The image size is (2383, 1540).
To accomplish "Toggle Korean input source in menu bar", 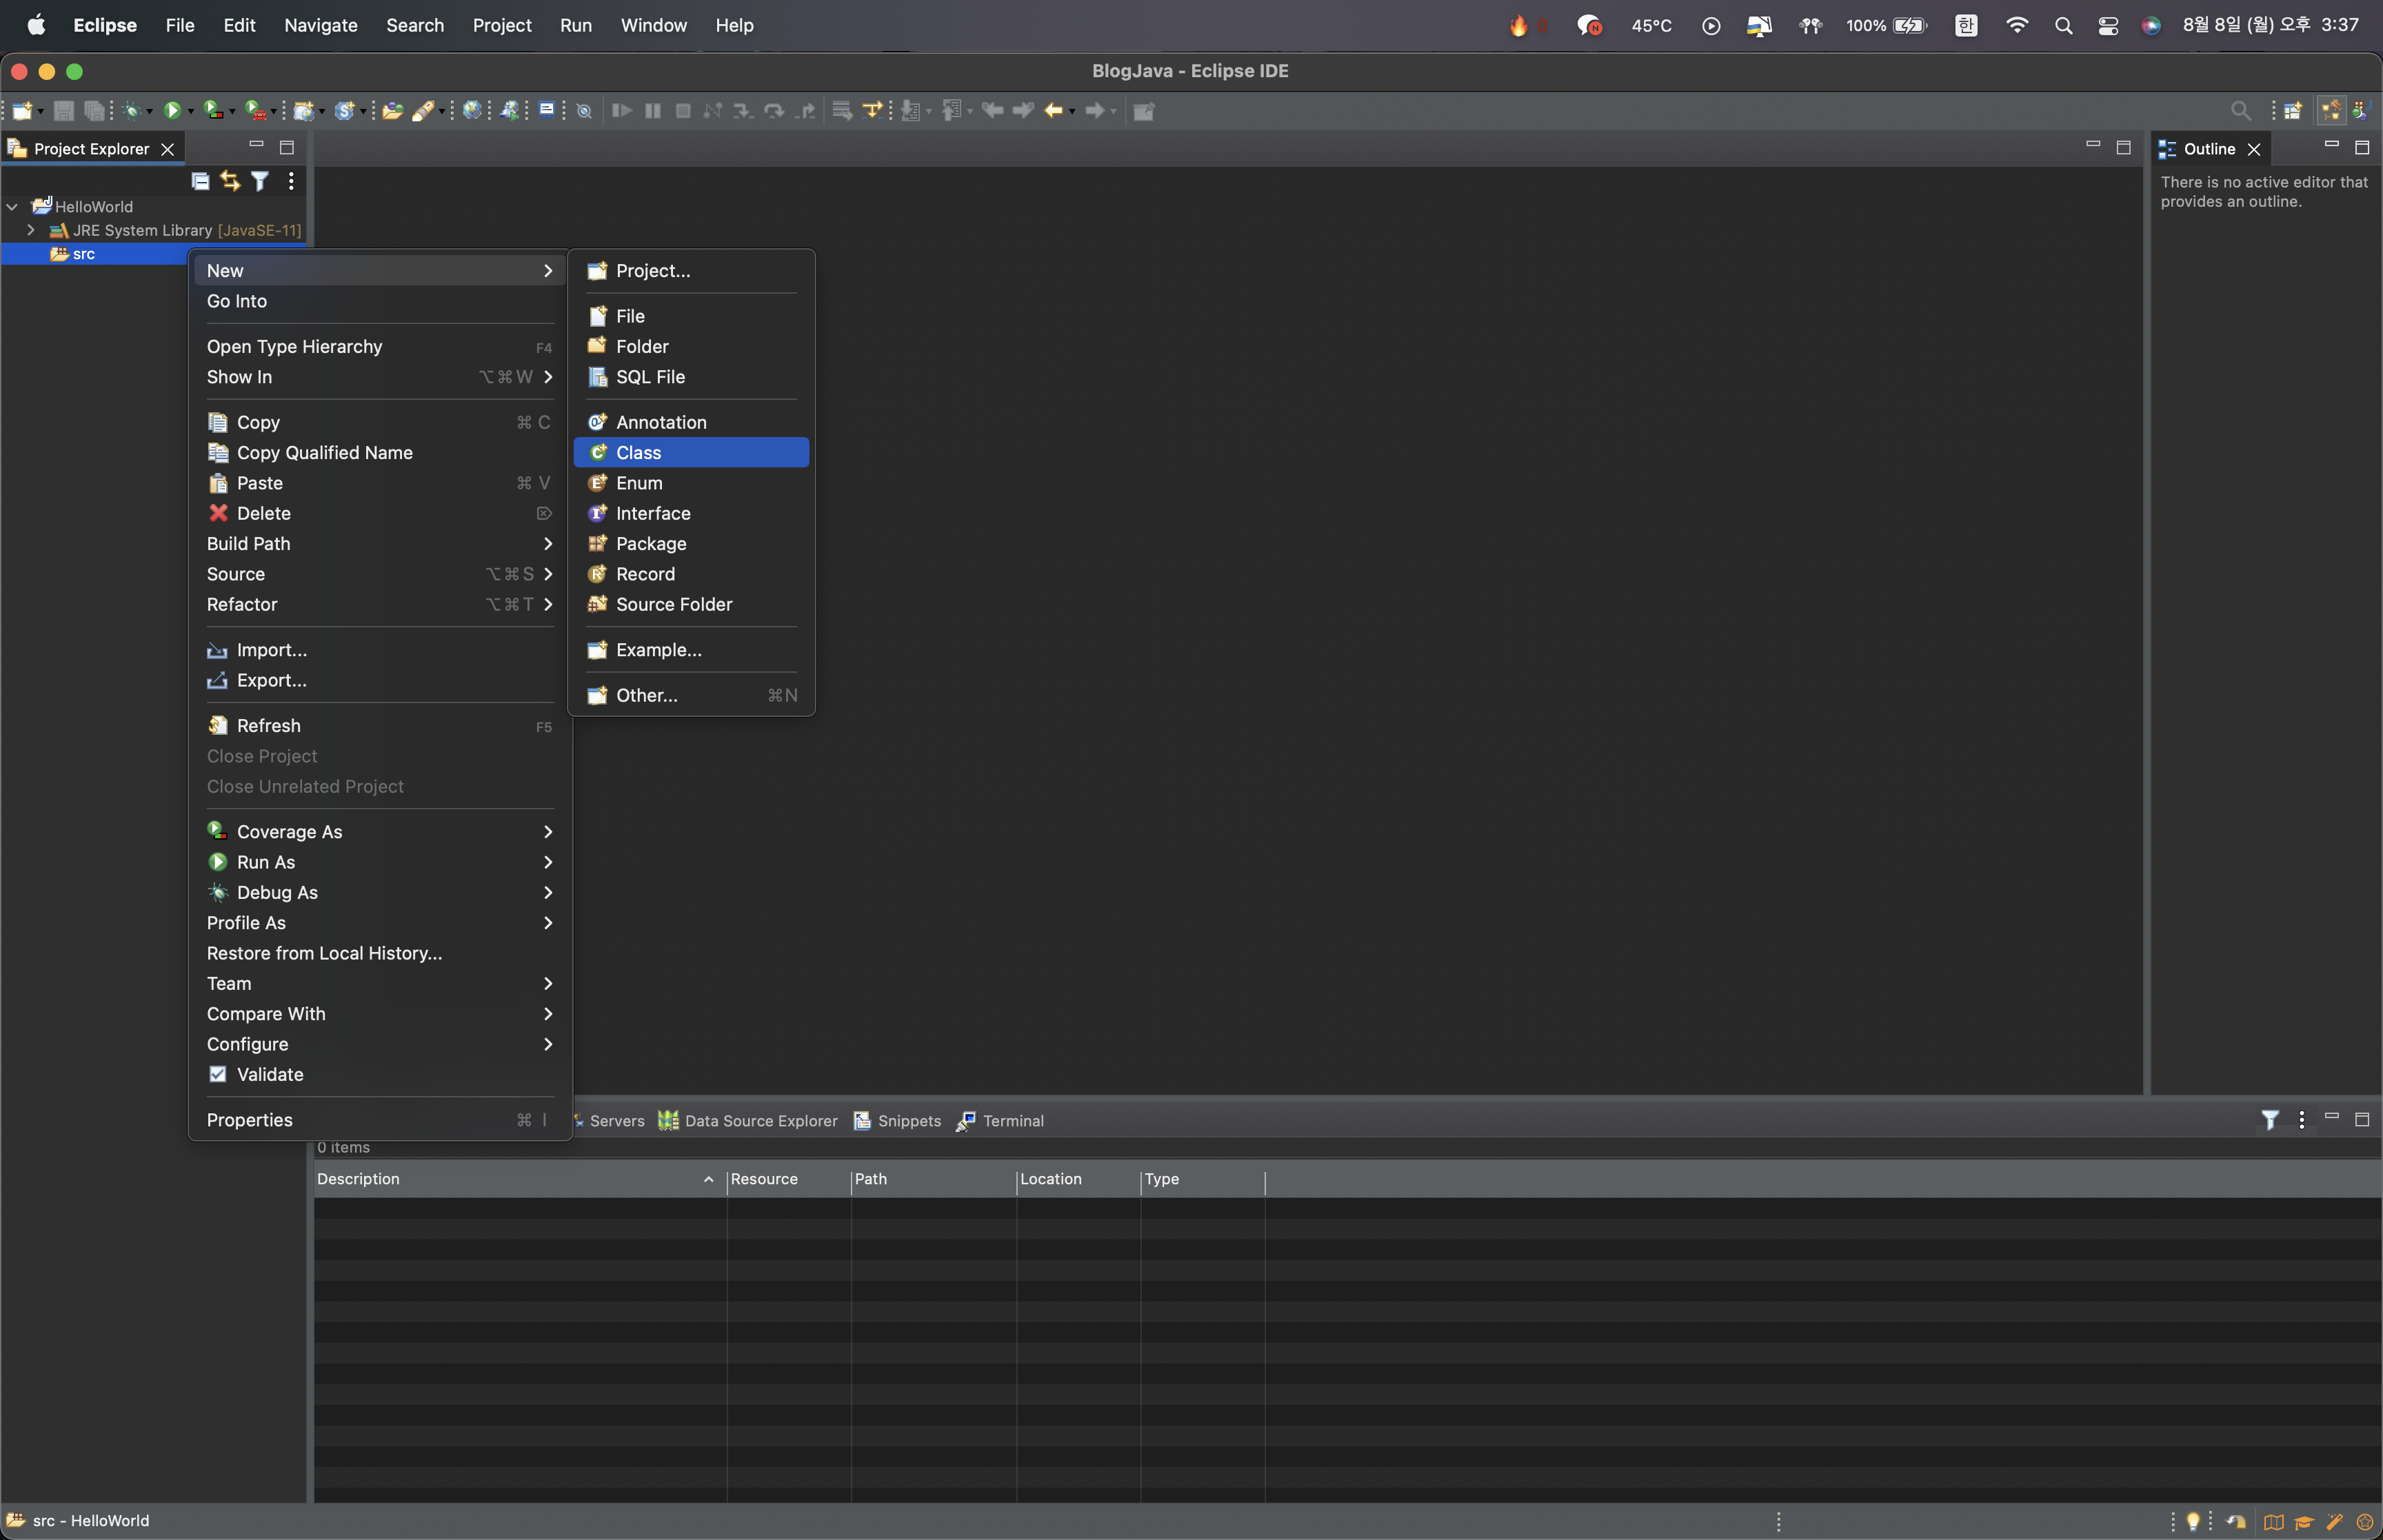I will 1966,26.
